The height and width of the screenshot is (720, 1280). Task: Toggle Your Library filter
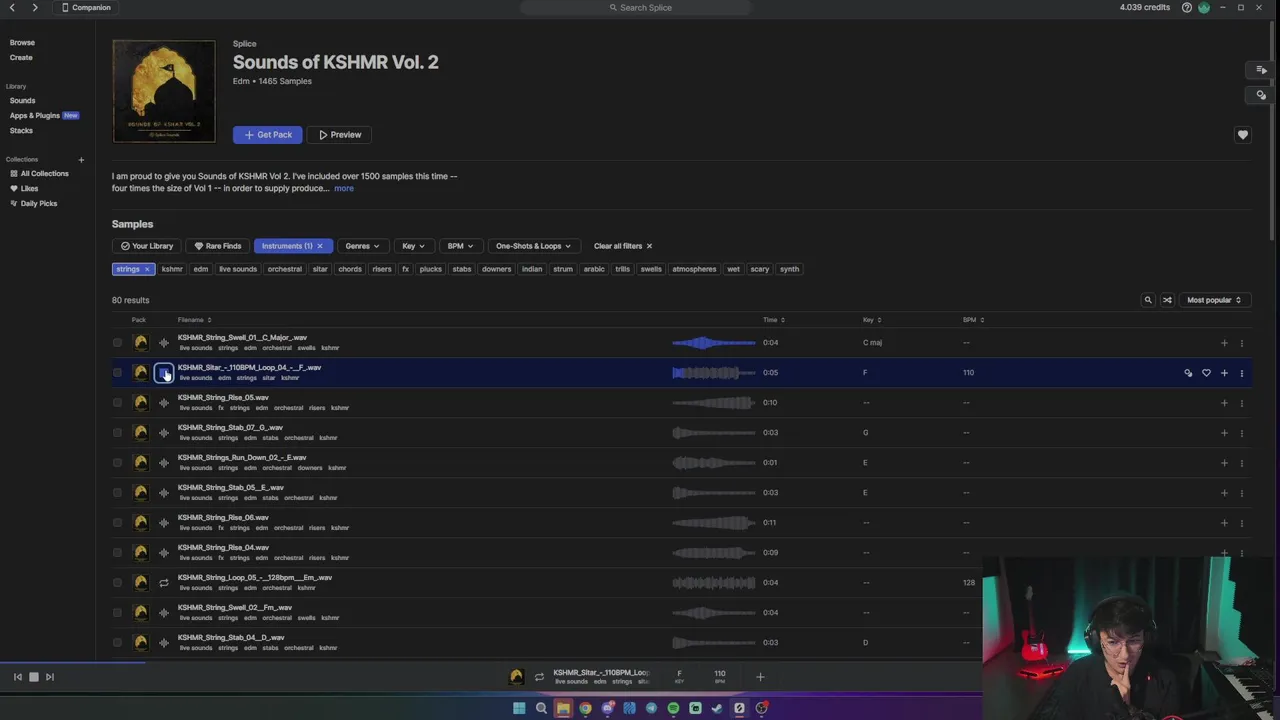(x=147, y=246)
